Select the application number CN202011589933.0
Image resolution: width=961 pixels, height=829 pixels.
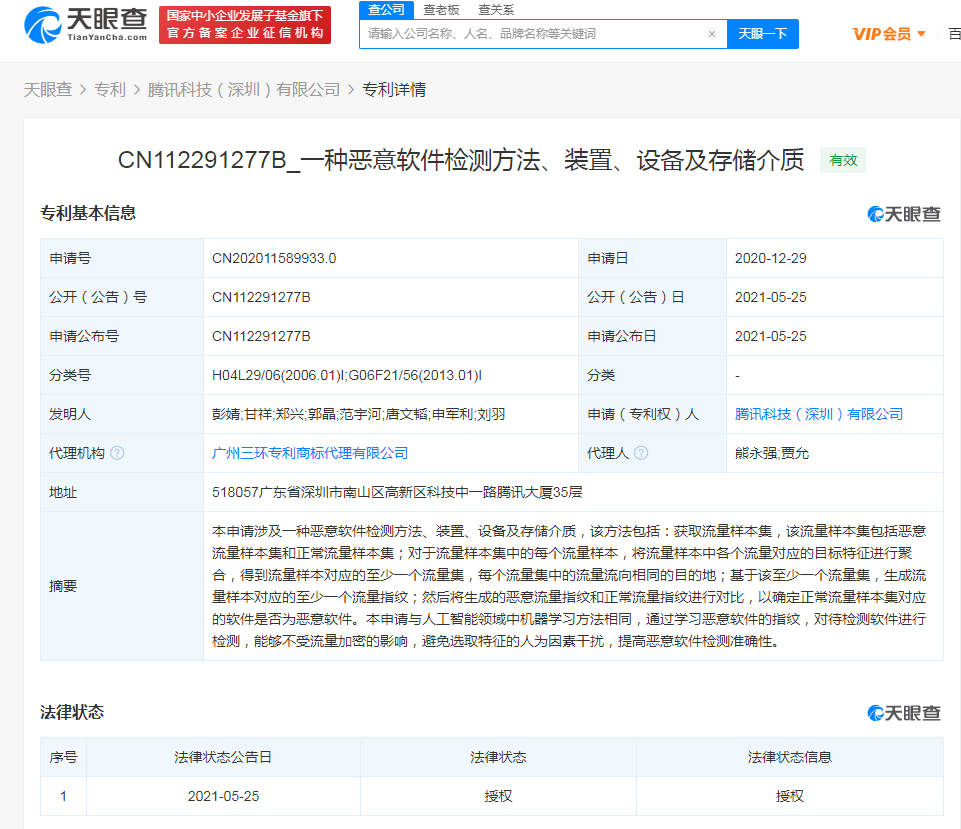[x=274, y=258]
